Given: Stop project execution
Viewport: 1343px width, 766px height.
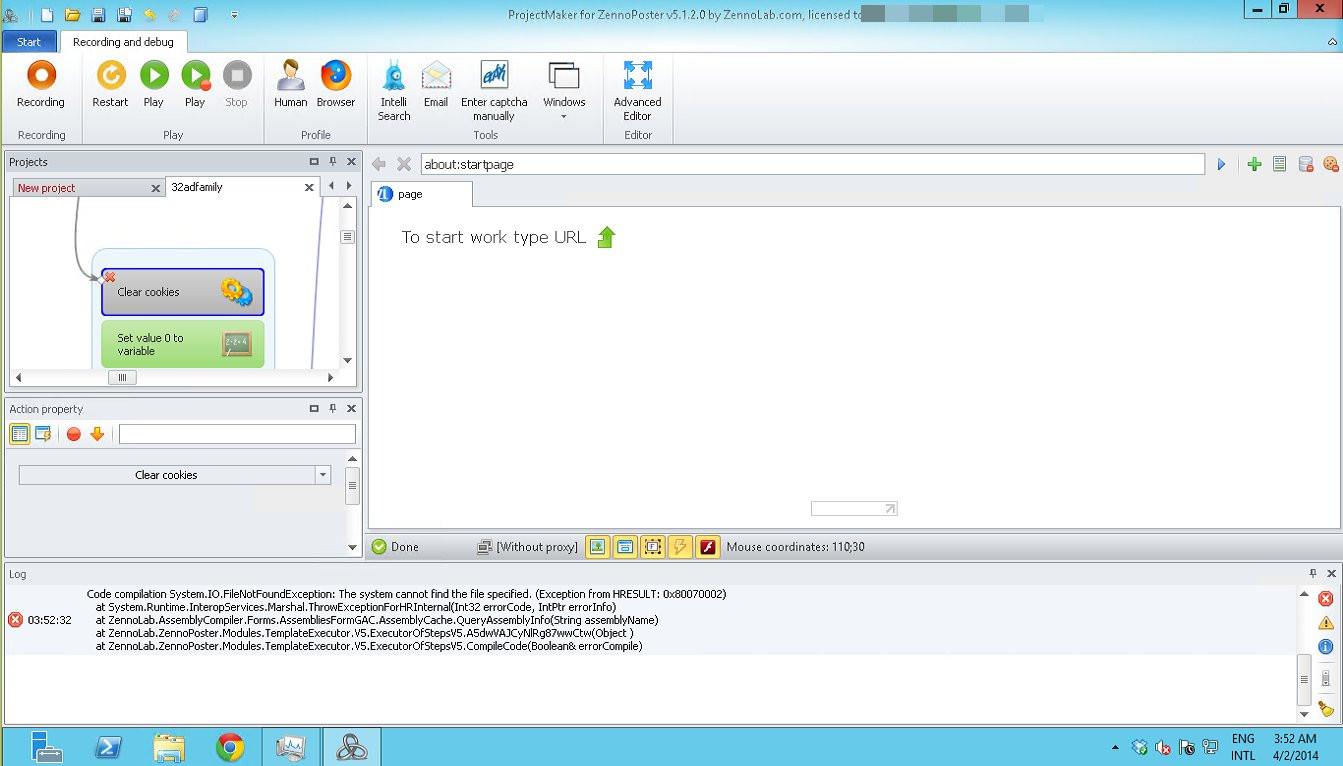Looking at the screenshot, I should click(236, 84).
